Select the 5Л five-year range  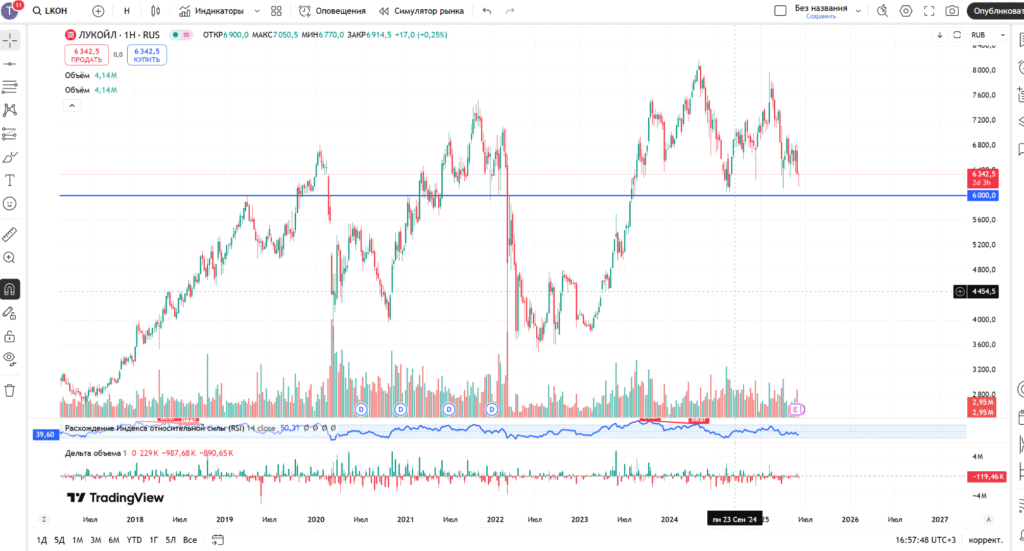tap(170, 540)
